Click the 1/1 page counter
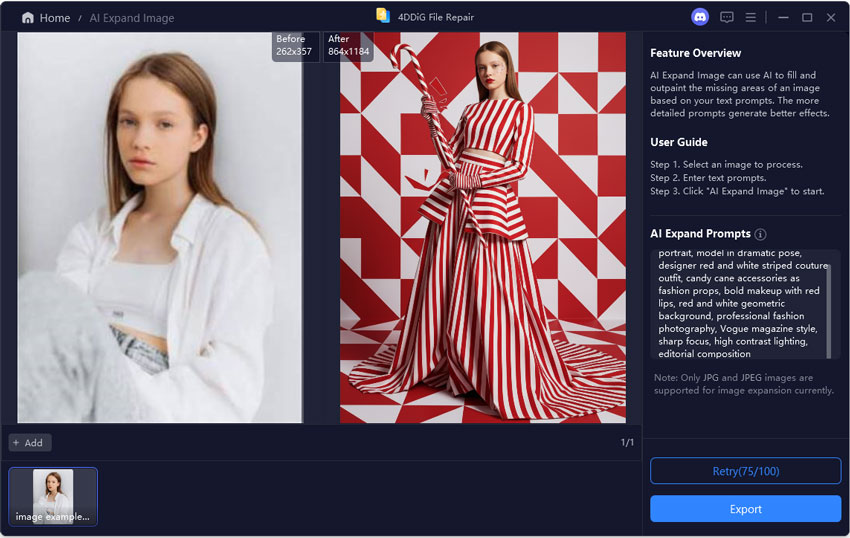This screenshot has width=850, height=538. click(x=627, y=443)
